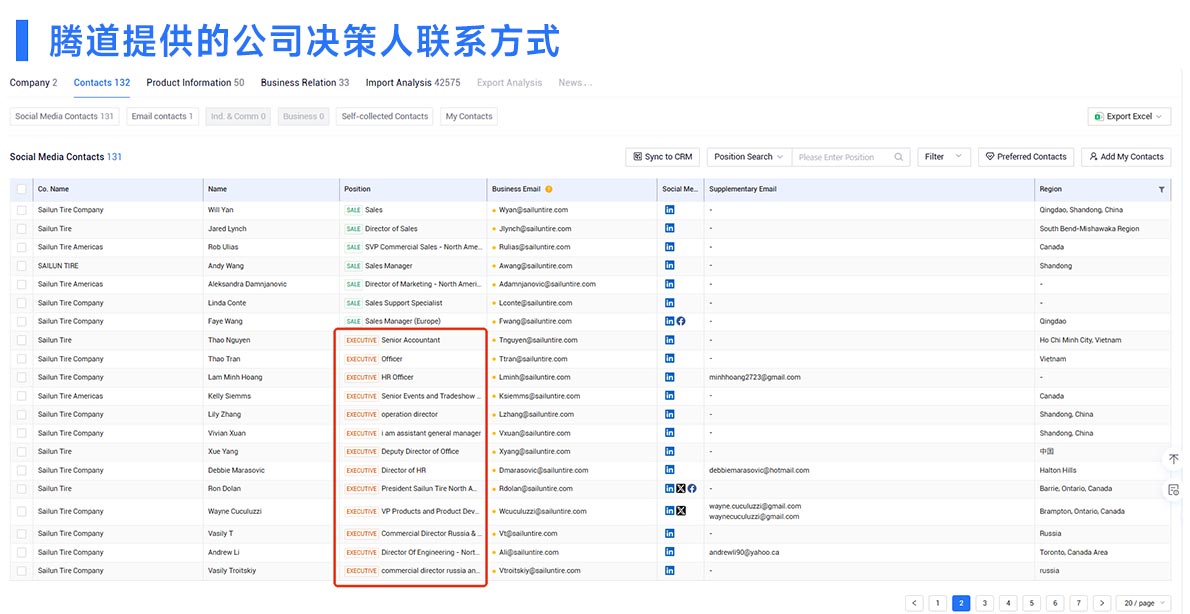Open Faye Wang's Facebook icon
Viewport: 1190px width, 614px height.
coord(681,321)
